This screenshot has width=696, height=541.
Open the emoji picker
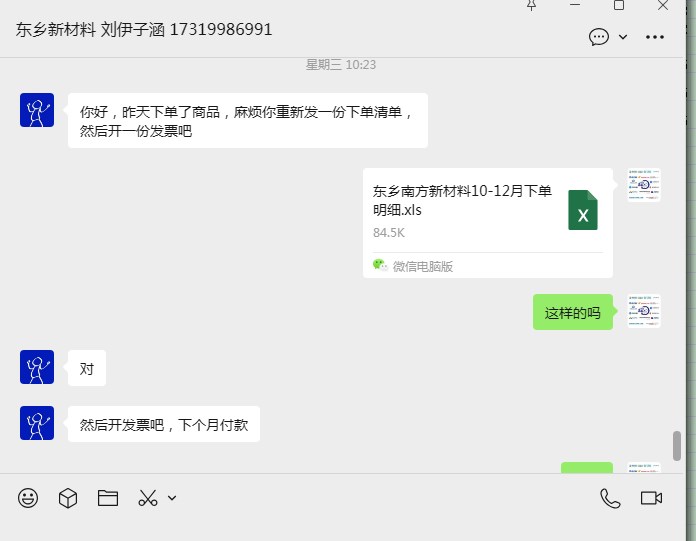click(x=28, y=498)
